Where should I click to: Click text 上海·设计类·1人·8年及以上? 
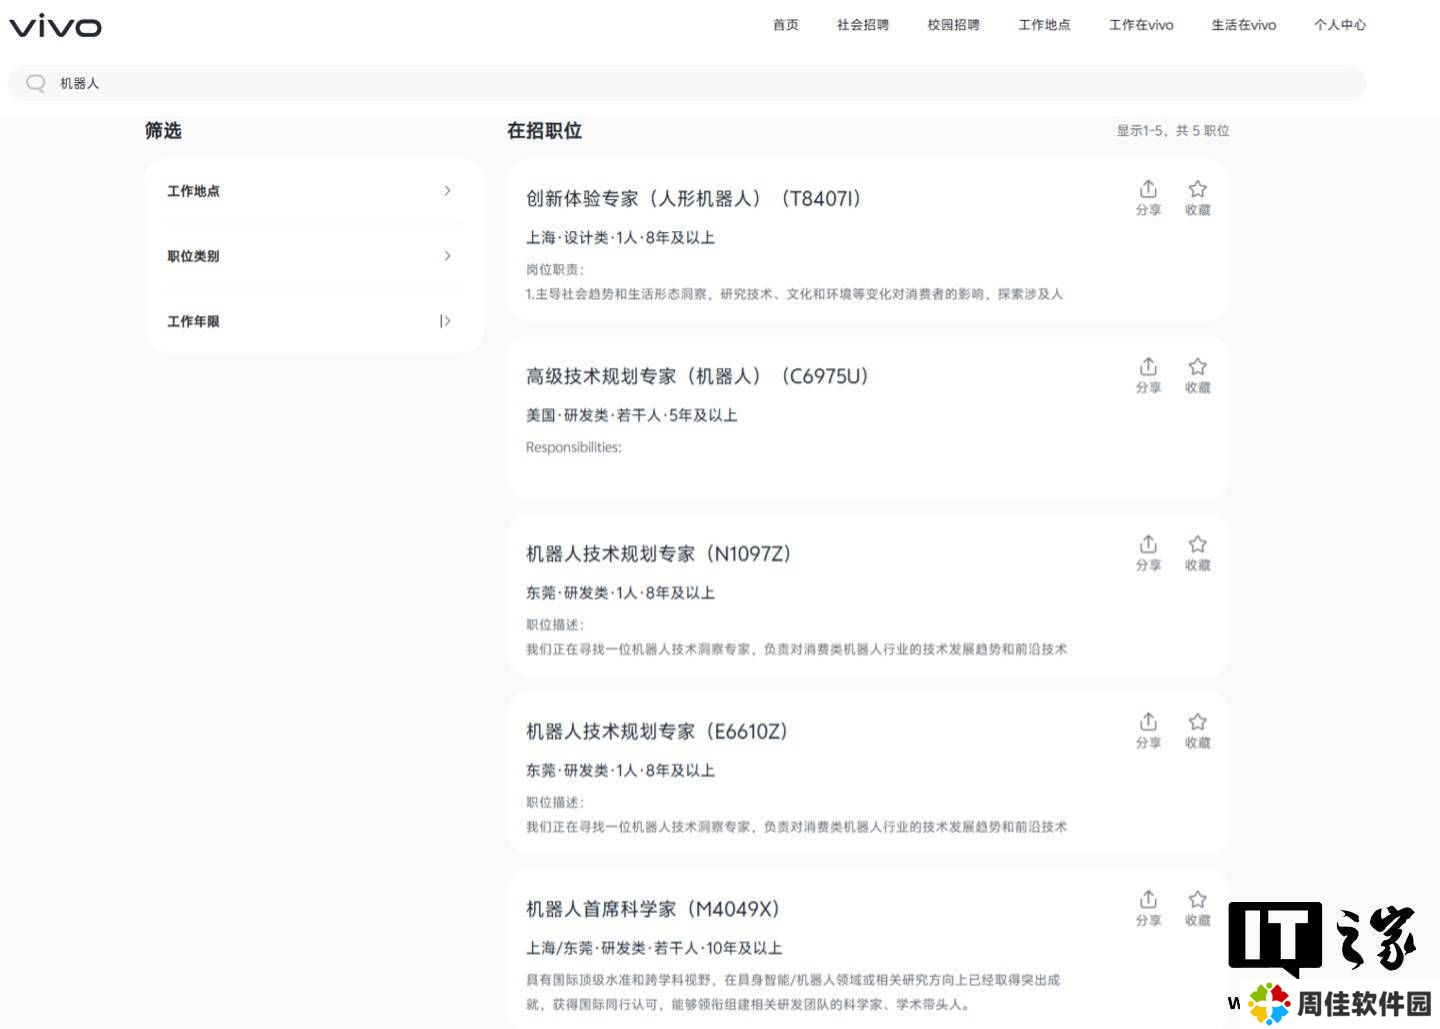coord(621,238)
